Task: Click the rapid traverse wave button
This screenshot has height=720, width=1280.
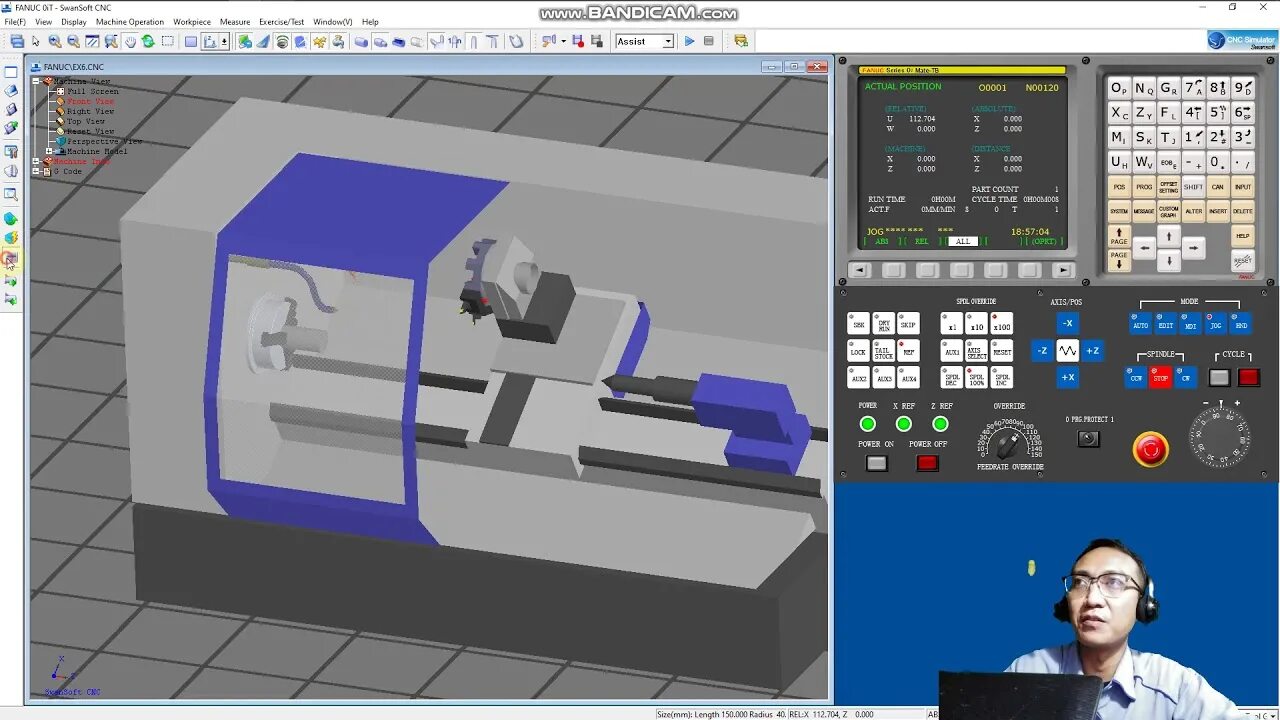Action: tap(1068, 351)
